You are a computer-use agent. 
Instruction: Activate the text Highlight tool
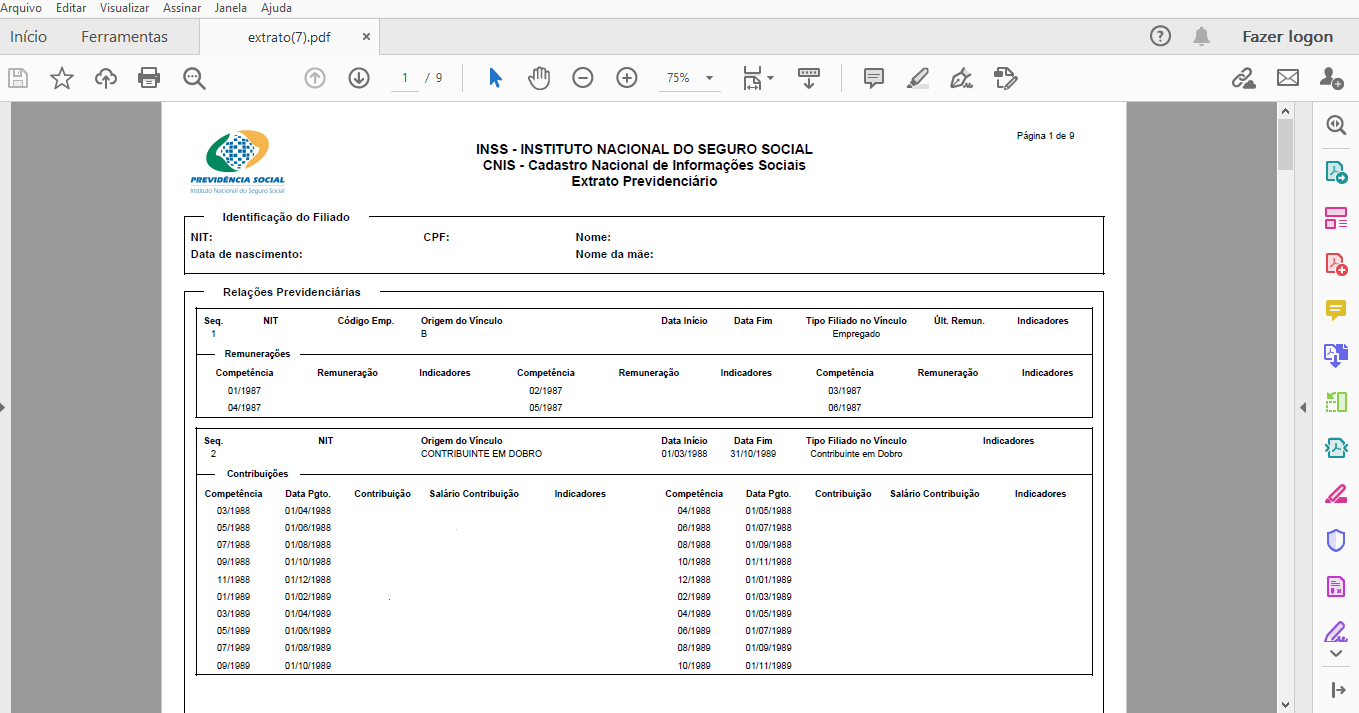point(918,77)
